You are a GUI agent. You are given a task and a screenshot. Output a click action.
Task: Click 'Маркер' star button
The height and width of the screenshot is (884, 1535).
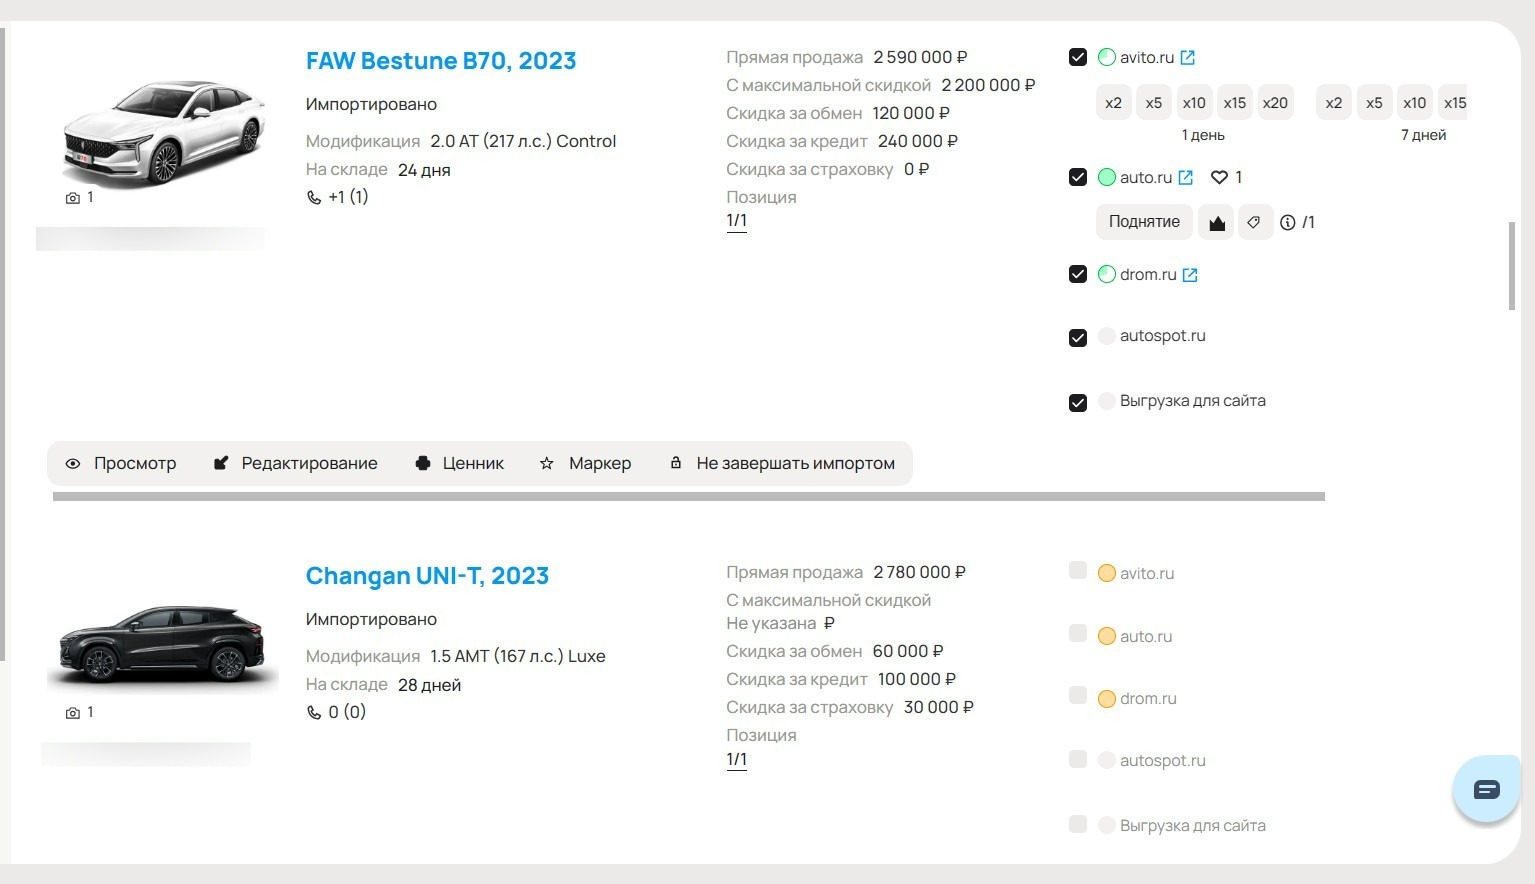point(586,464)
